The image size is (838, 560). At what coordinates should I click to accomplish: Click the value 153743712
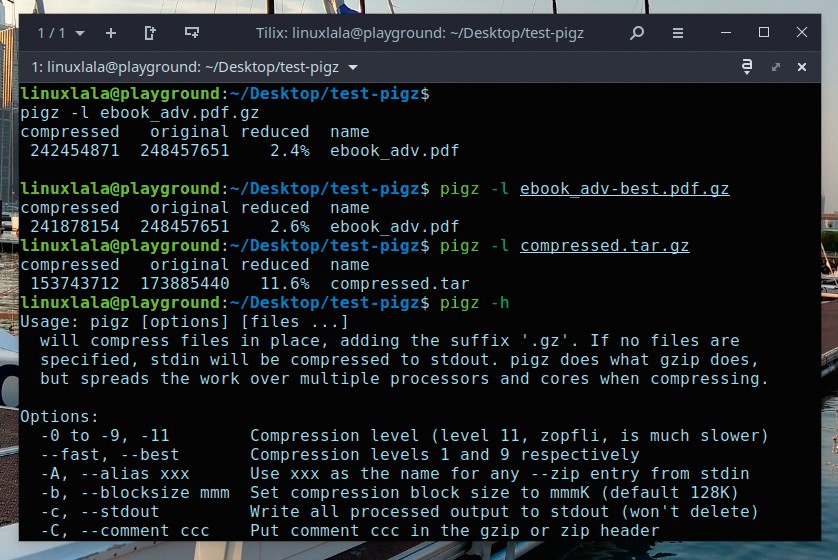[75, 284]
